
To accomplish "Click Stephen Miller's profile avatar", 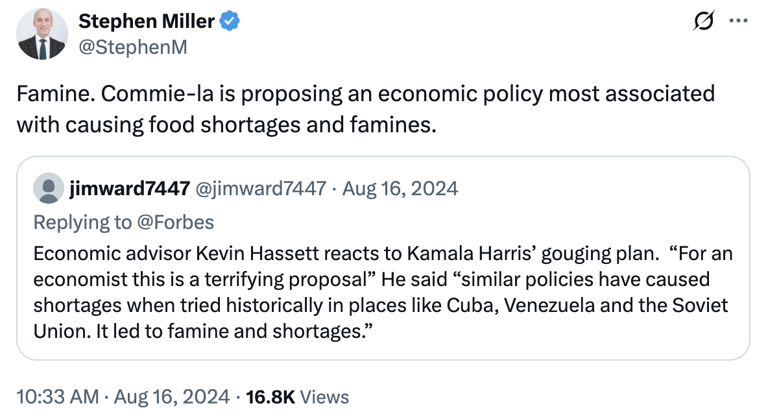I will tap(42, 34).
